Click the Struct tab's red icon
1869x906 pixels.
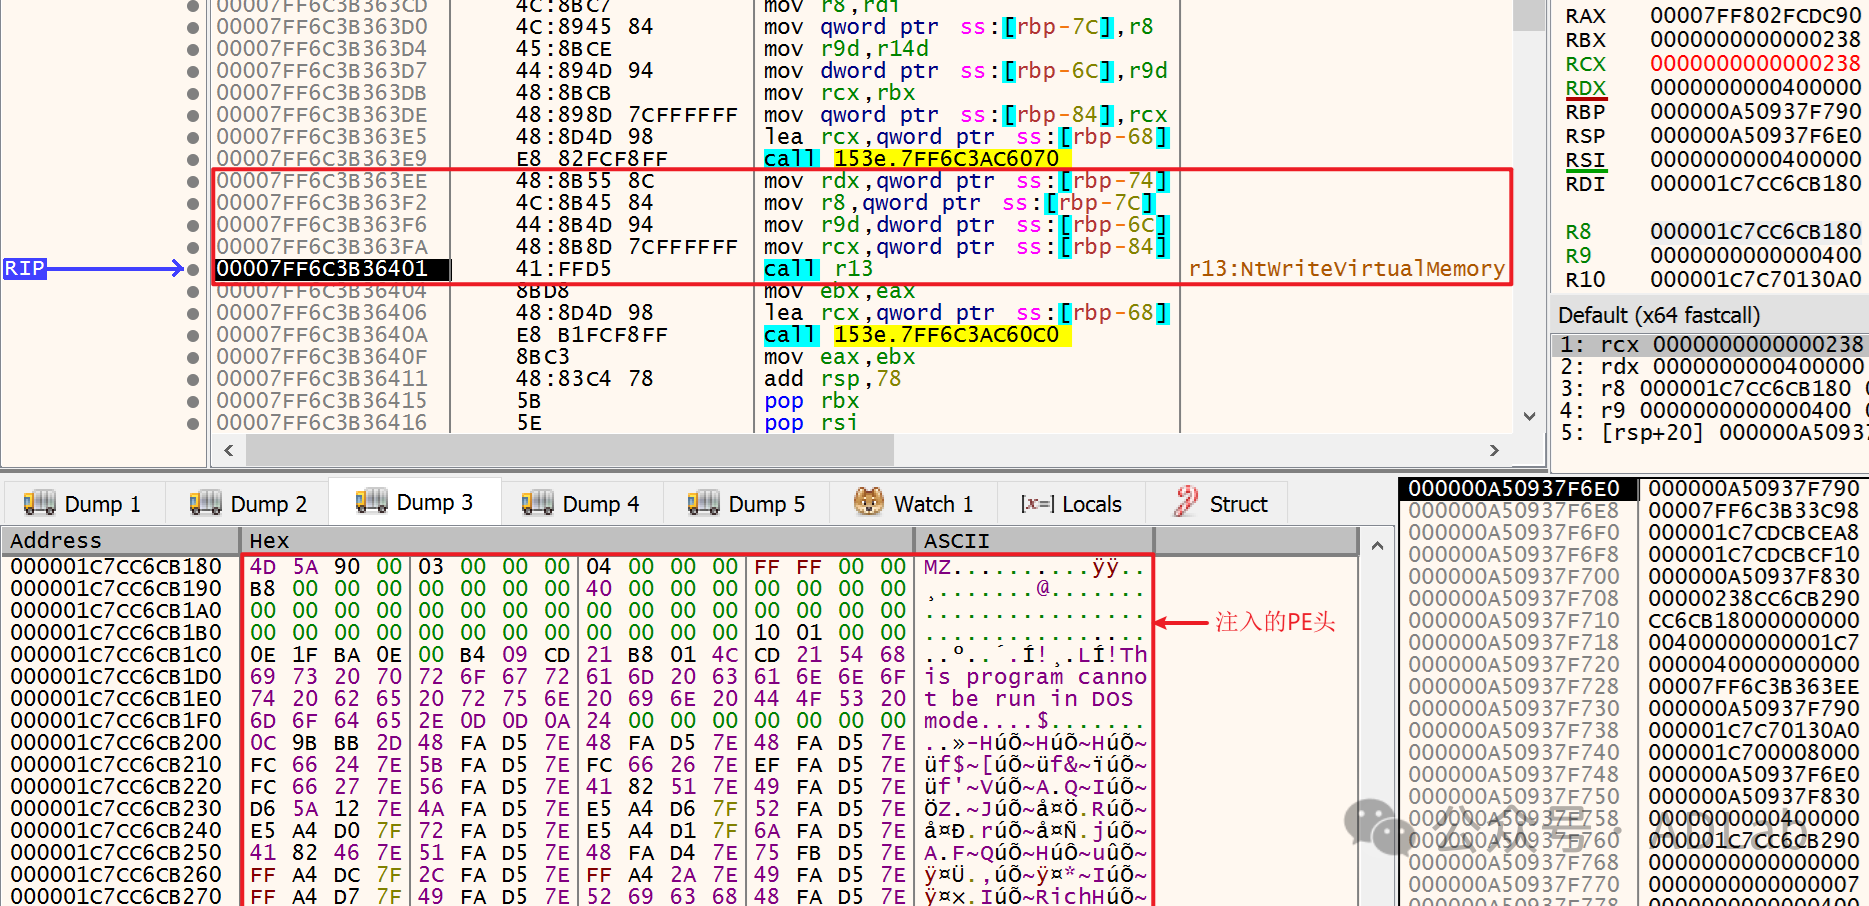click(x=1186, y=502)
